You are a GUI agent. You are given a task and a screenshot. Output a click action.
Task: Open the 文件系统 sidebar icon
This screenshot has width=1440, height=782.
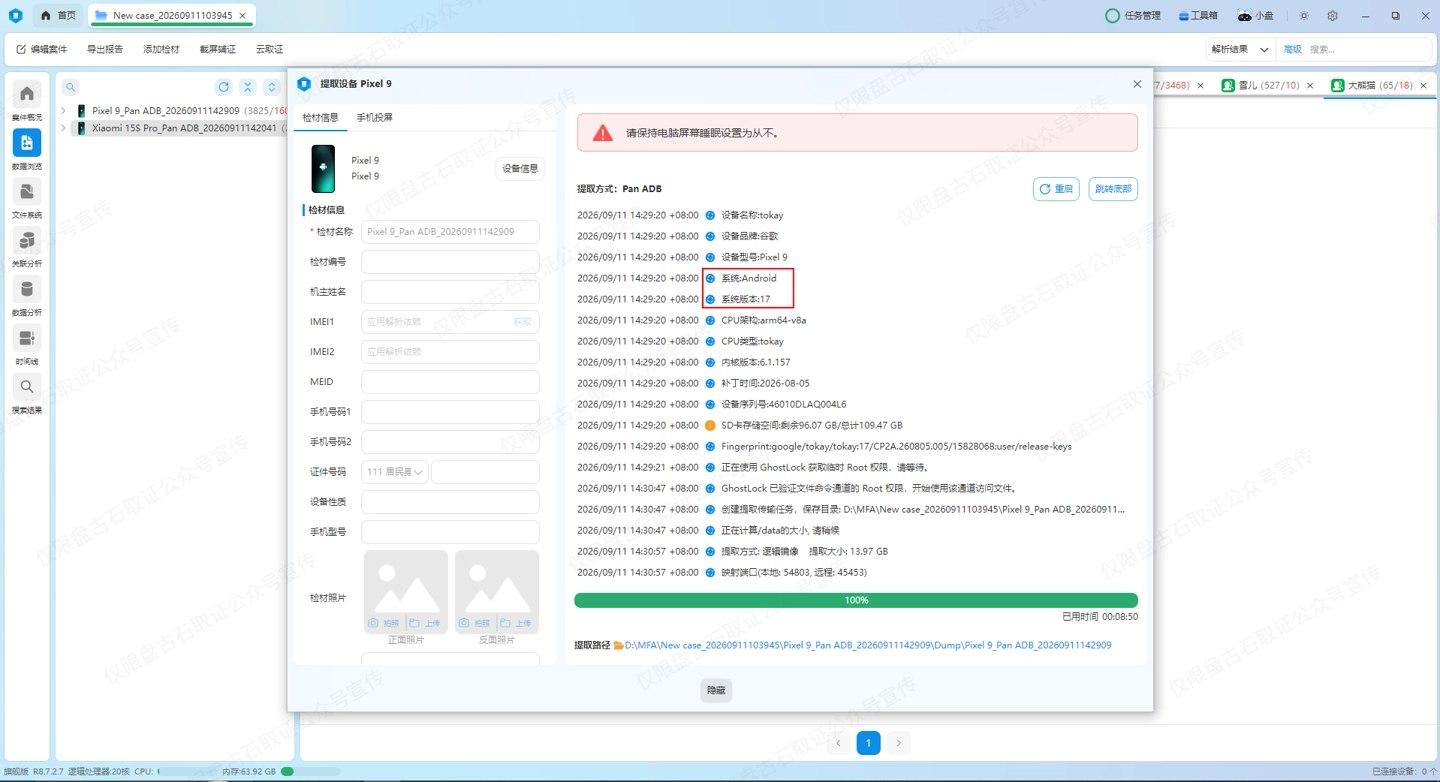(x=27, y=192)
